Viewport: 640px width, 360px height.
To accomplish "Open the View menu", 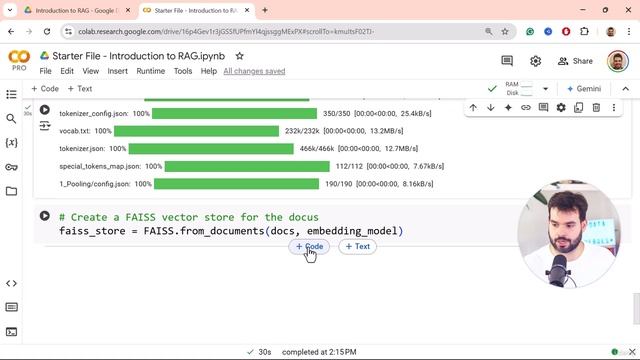I will pyautogui.click(x=91, y=71).
